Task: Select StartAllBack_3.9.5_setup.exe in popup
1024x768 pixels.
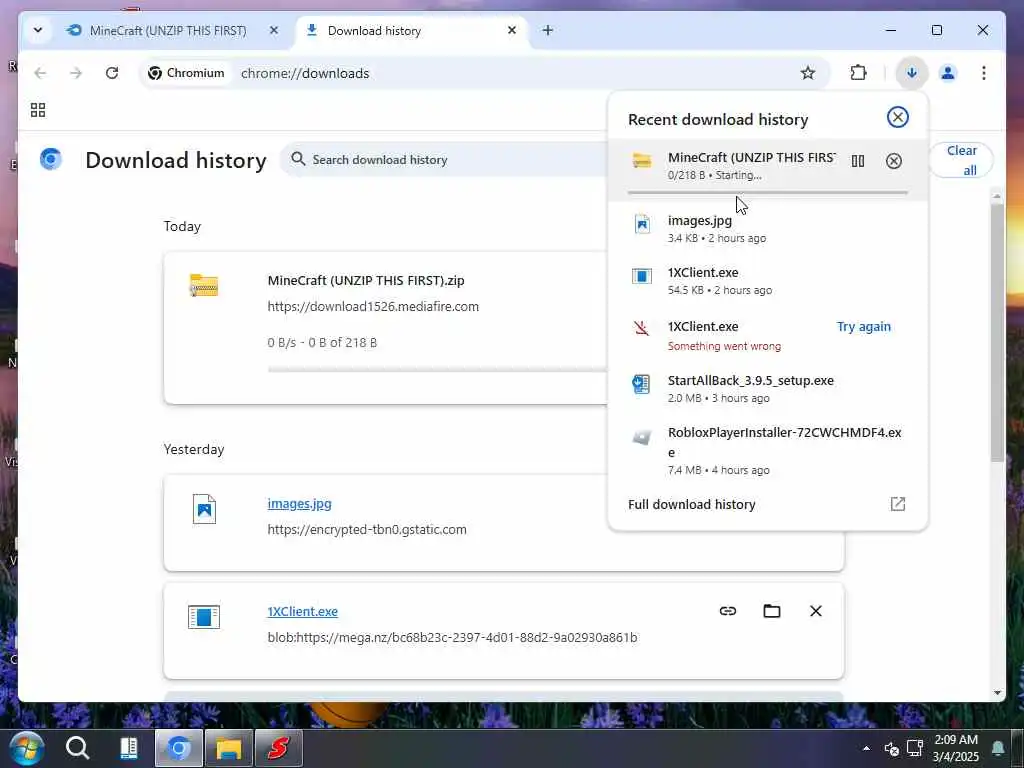Action: pos(767,389)
